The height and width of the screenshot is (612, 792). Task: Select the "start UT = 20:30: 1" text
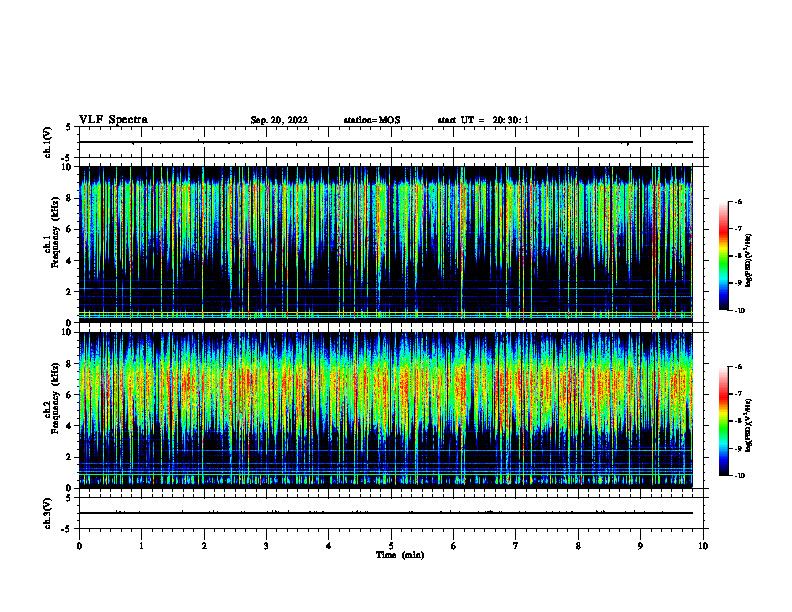tap(483, 120)
